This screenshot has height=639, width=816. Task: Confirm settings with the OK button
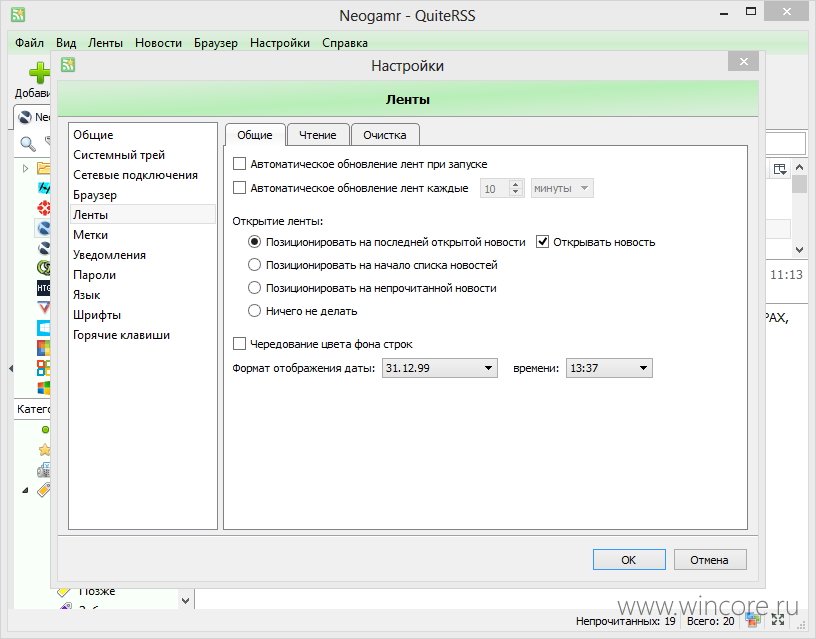[x=629, y=559]
